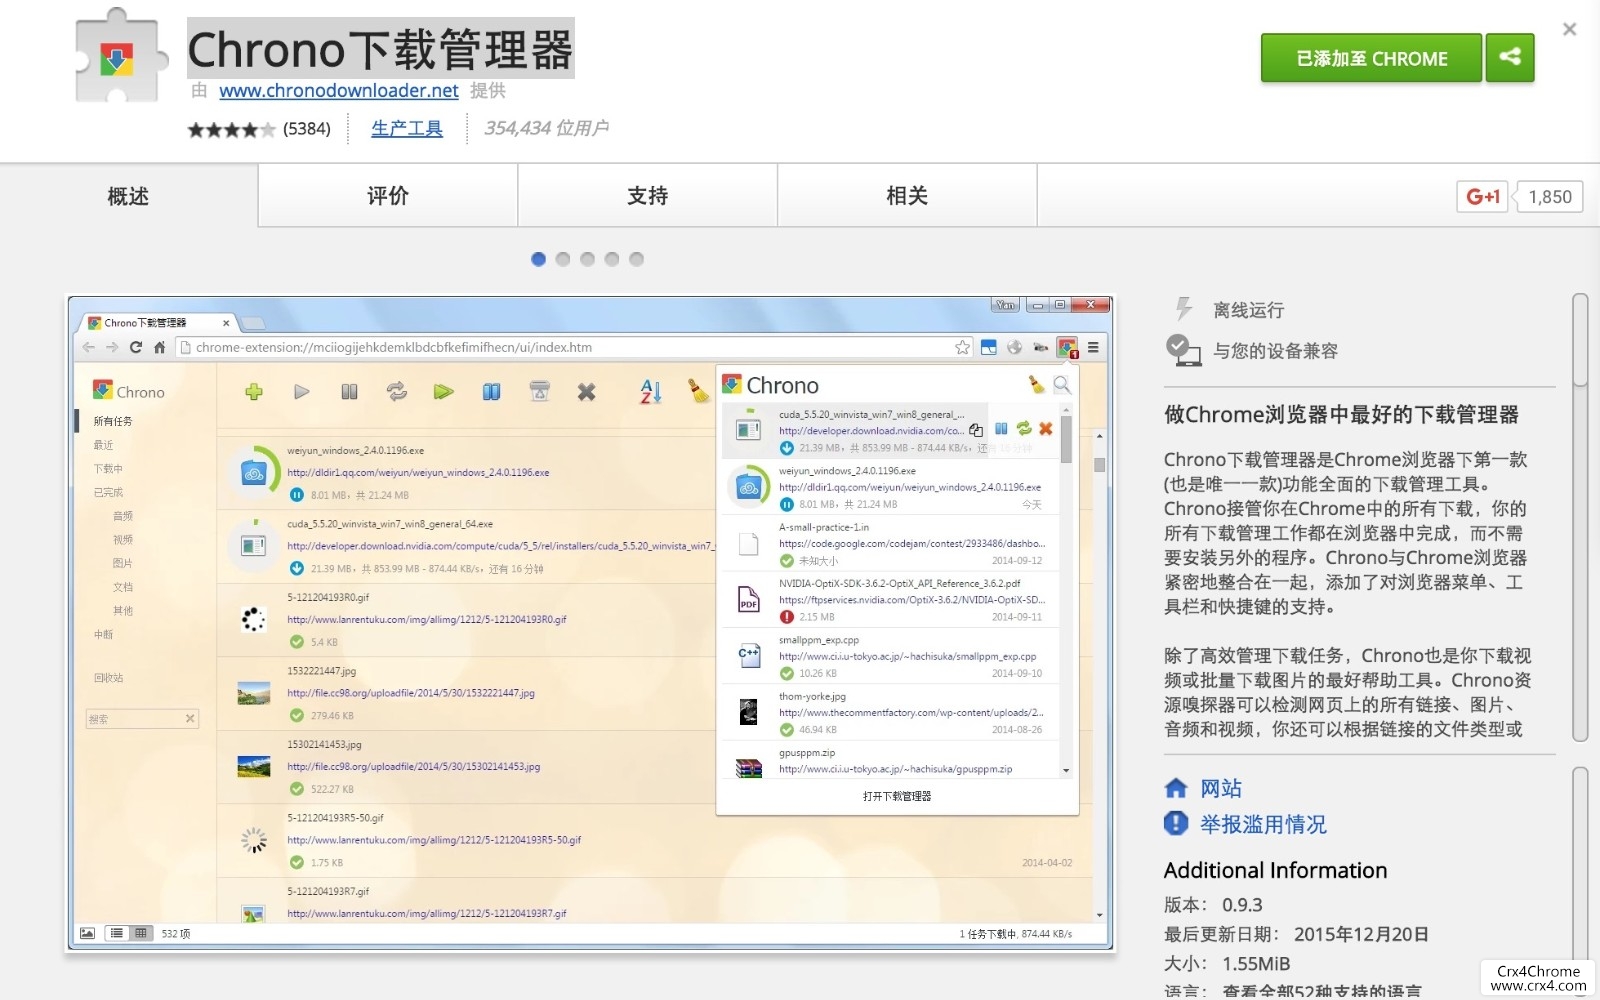The width and height of the screenshot is (1600, 1000).
Task: Click the green plus new-task icon in screenshot
Action: 254,392
